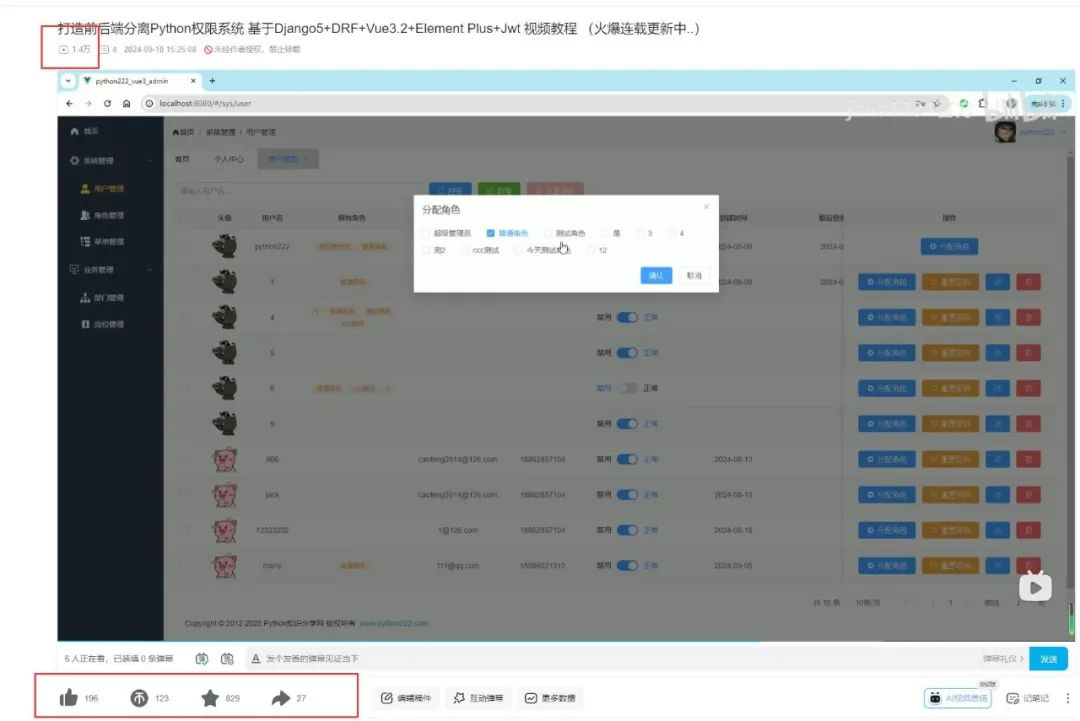Toggle status switch for user 6
Image resolution: width=1080 pixels, height=721 pixels.
tap(627, 388)
